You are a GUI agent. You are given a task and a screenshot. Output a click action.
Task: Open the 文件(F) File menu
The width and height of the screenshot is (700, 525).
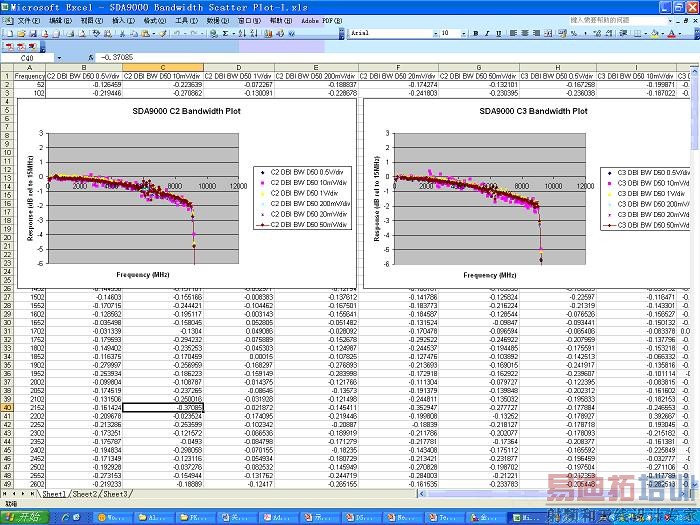coord(28,21)
